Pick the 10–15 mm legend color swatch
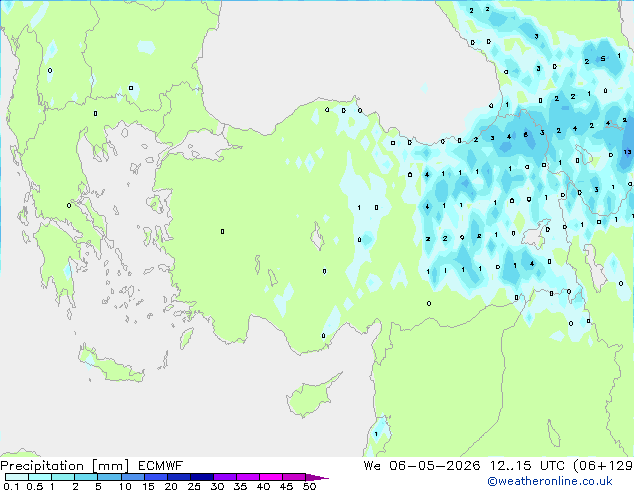 coord(133,477)
